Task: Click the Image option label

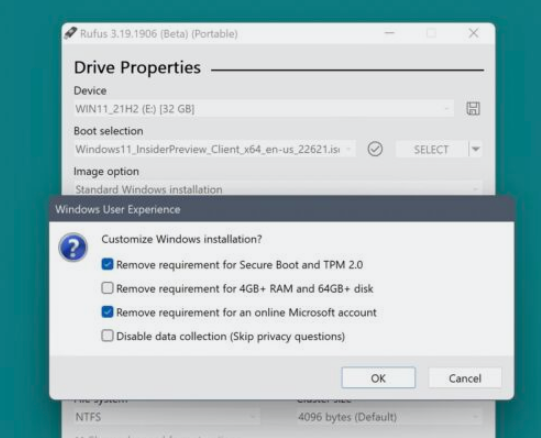Action: (106, 171)
